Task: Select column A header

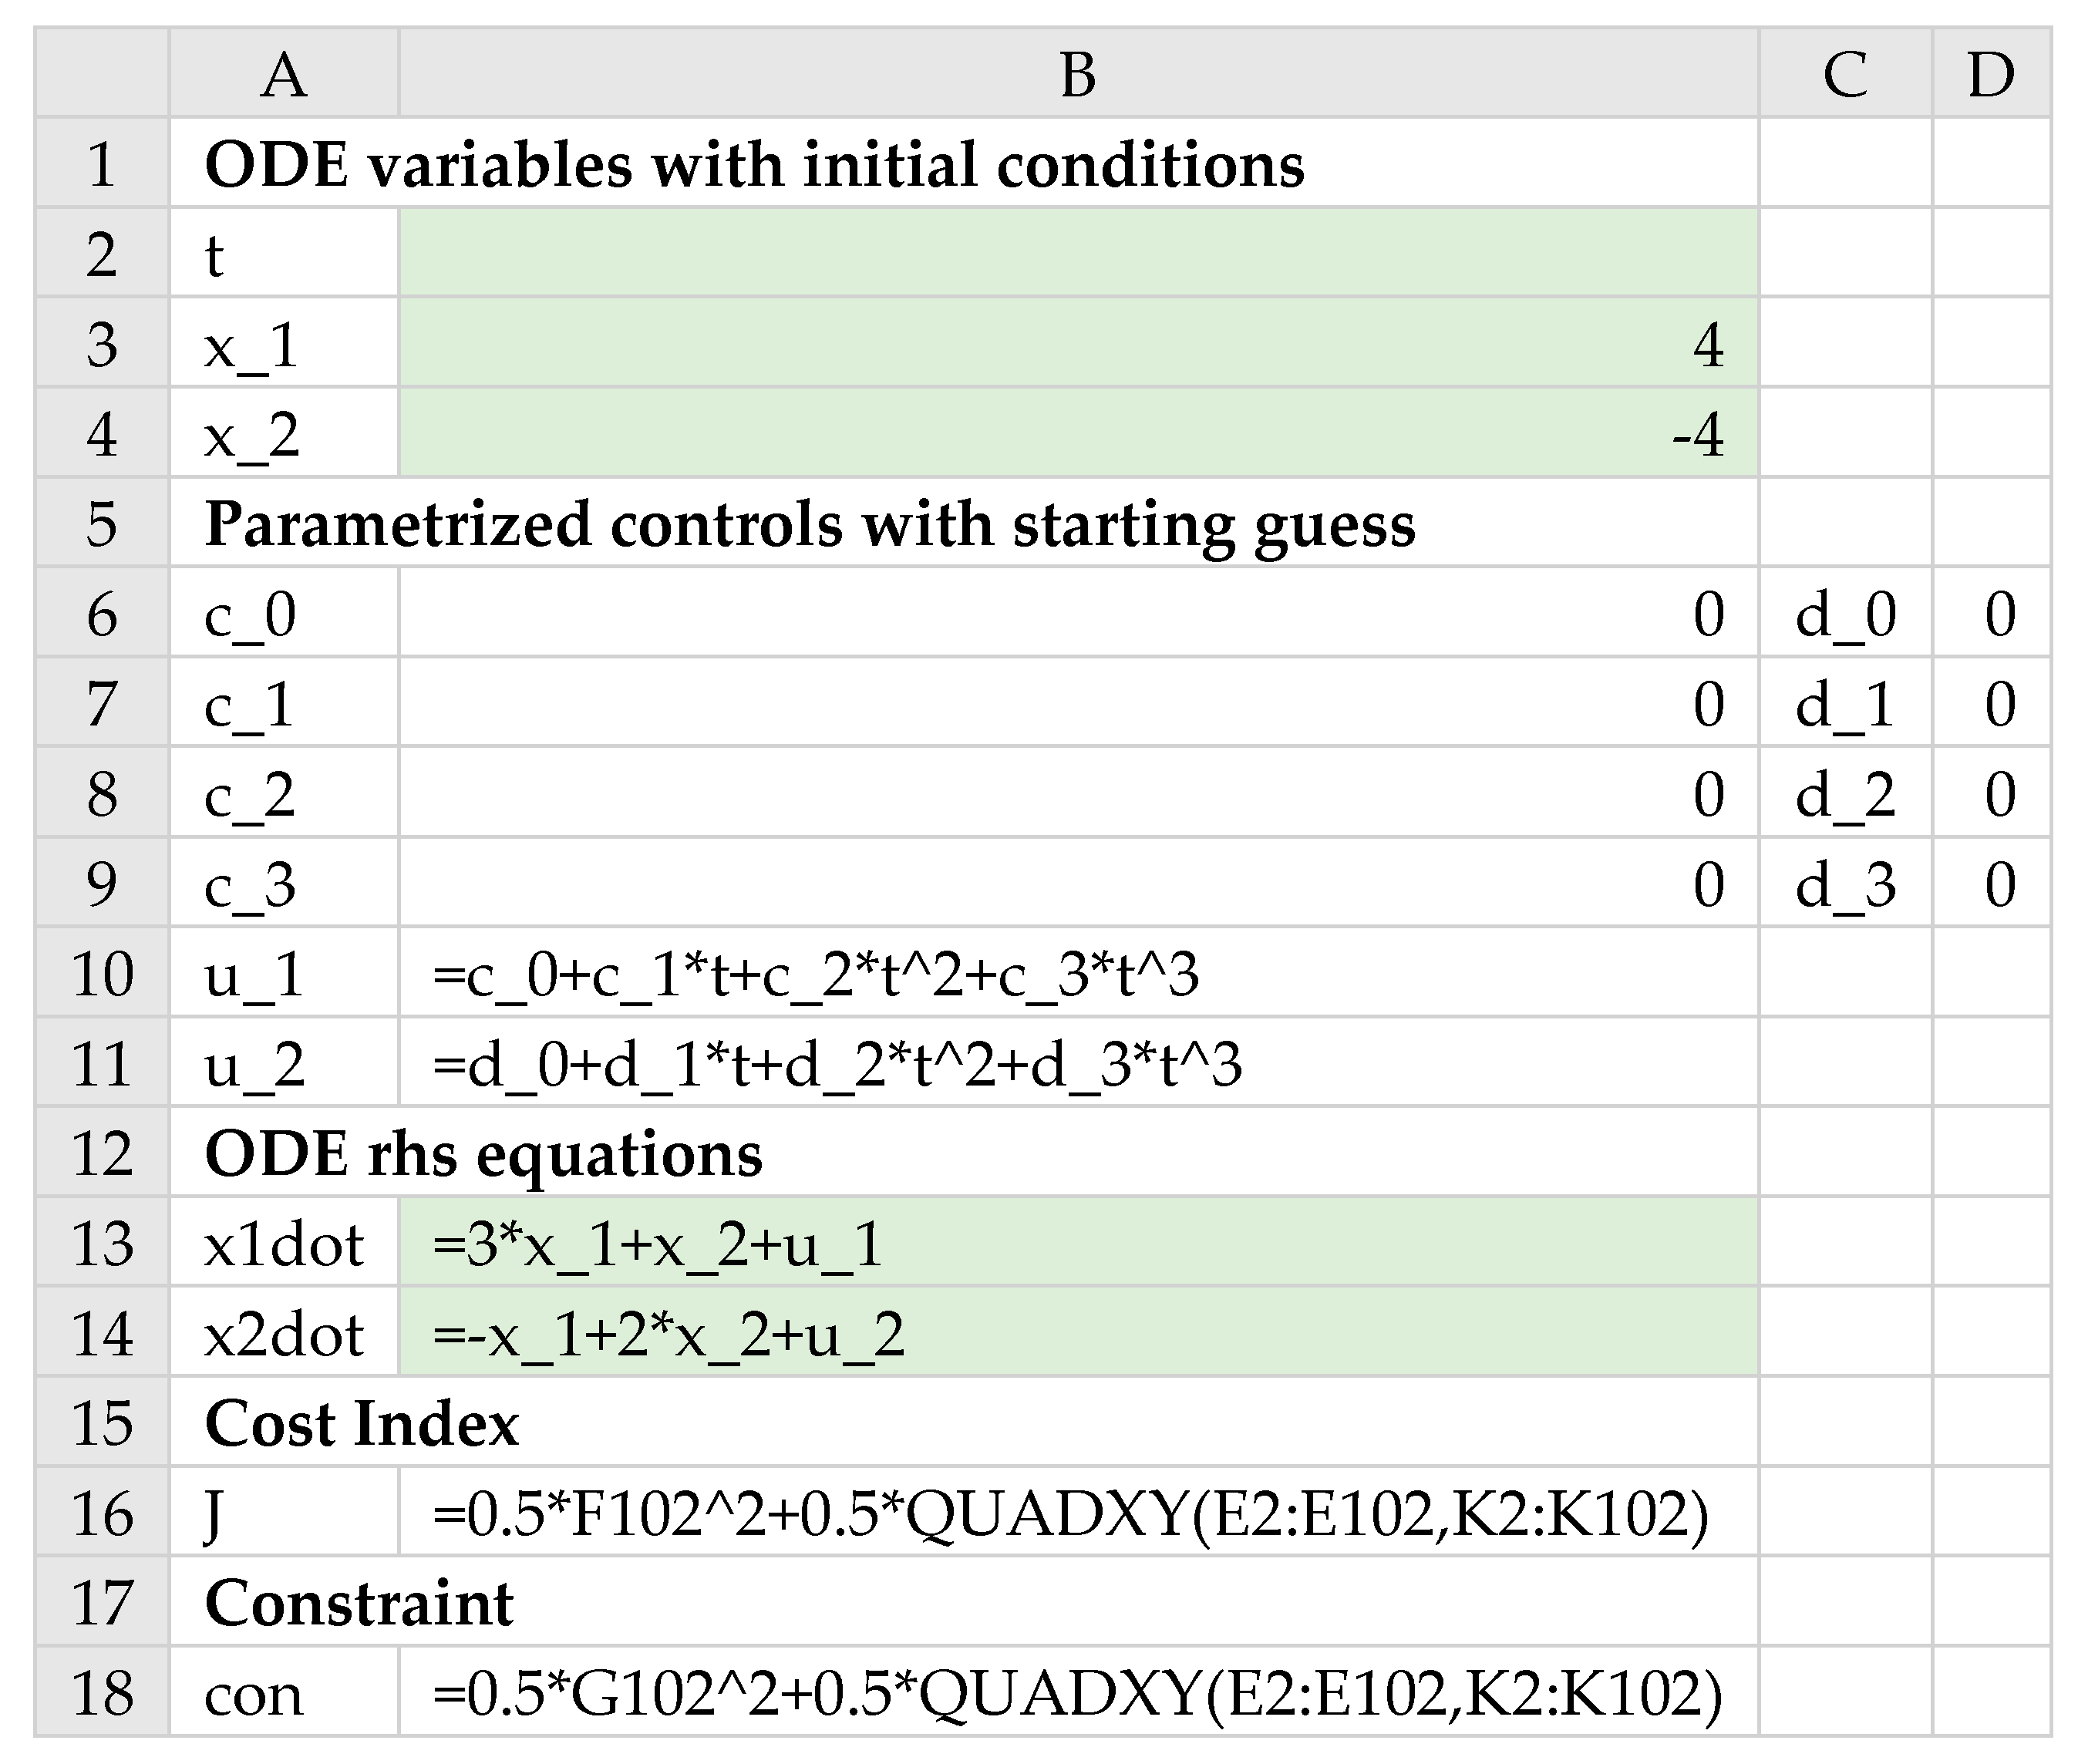Action: point(283,73)
